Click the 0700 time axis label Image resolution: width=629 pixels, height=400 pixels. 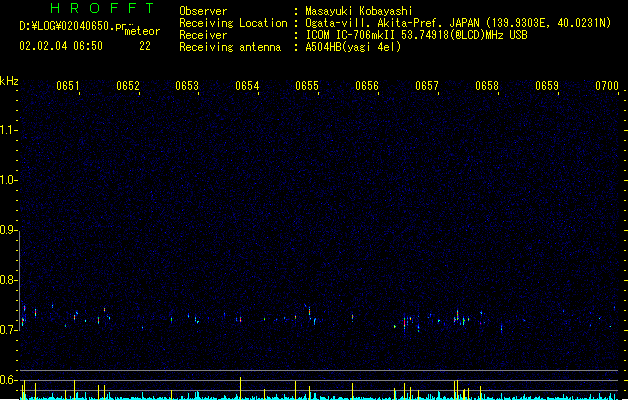point(607,85)
